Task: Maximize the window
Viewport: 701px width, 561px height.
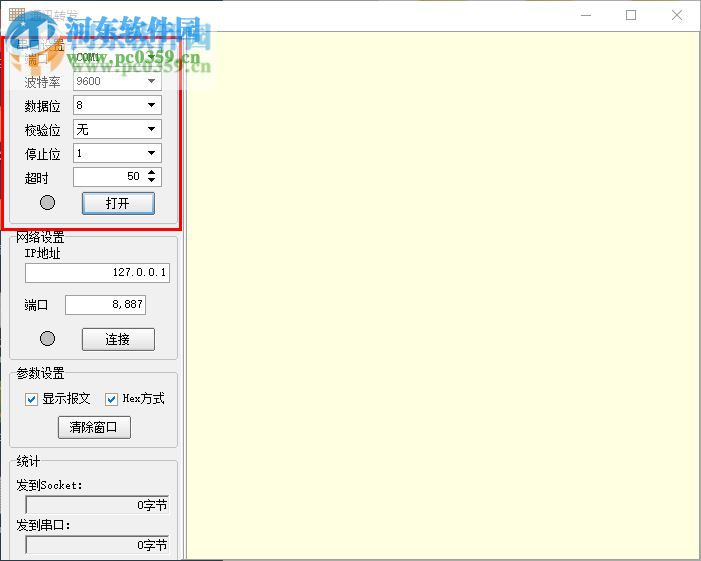Action: 631,15
